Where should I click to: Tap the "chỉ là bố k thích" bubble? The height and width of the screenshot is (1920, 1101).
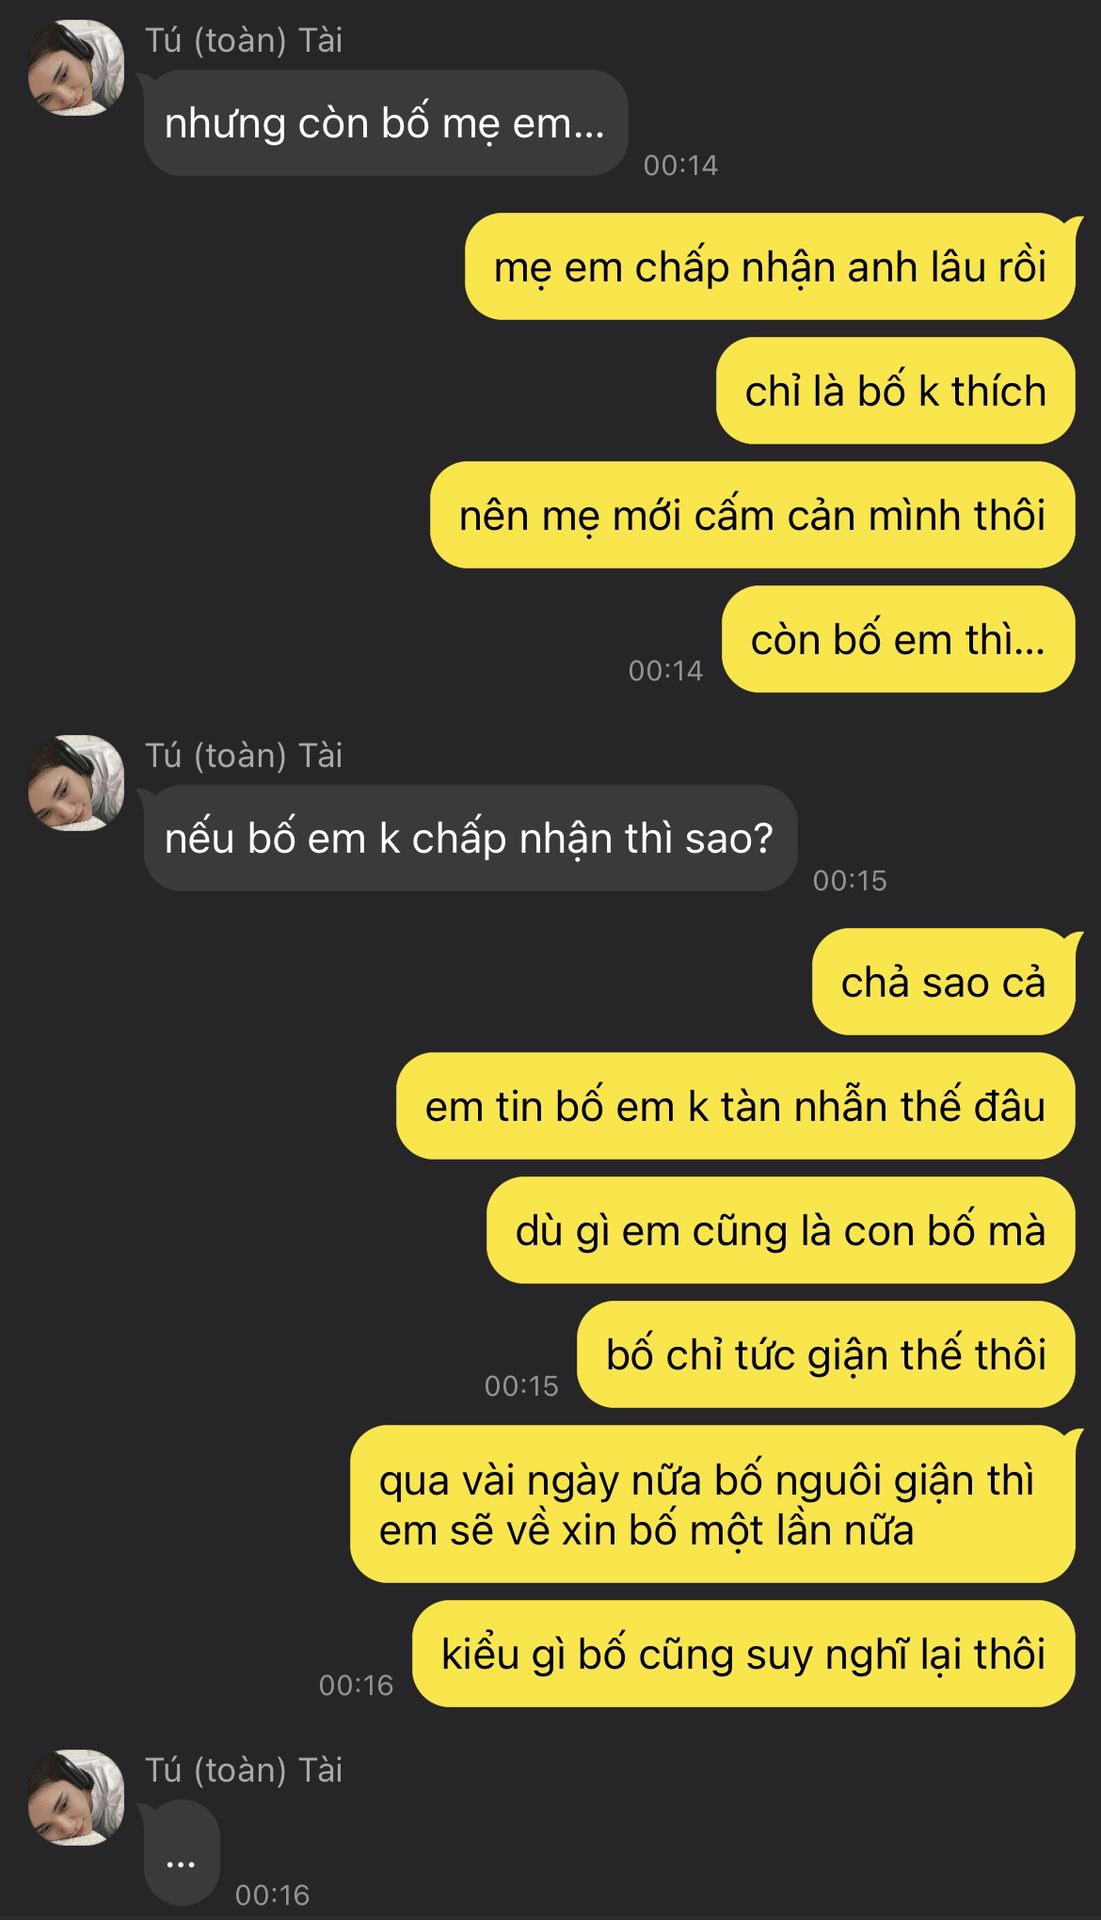pyautogui.click(x=896, y=391)
